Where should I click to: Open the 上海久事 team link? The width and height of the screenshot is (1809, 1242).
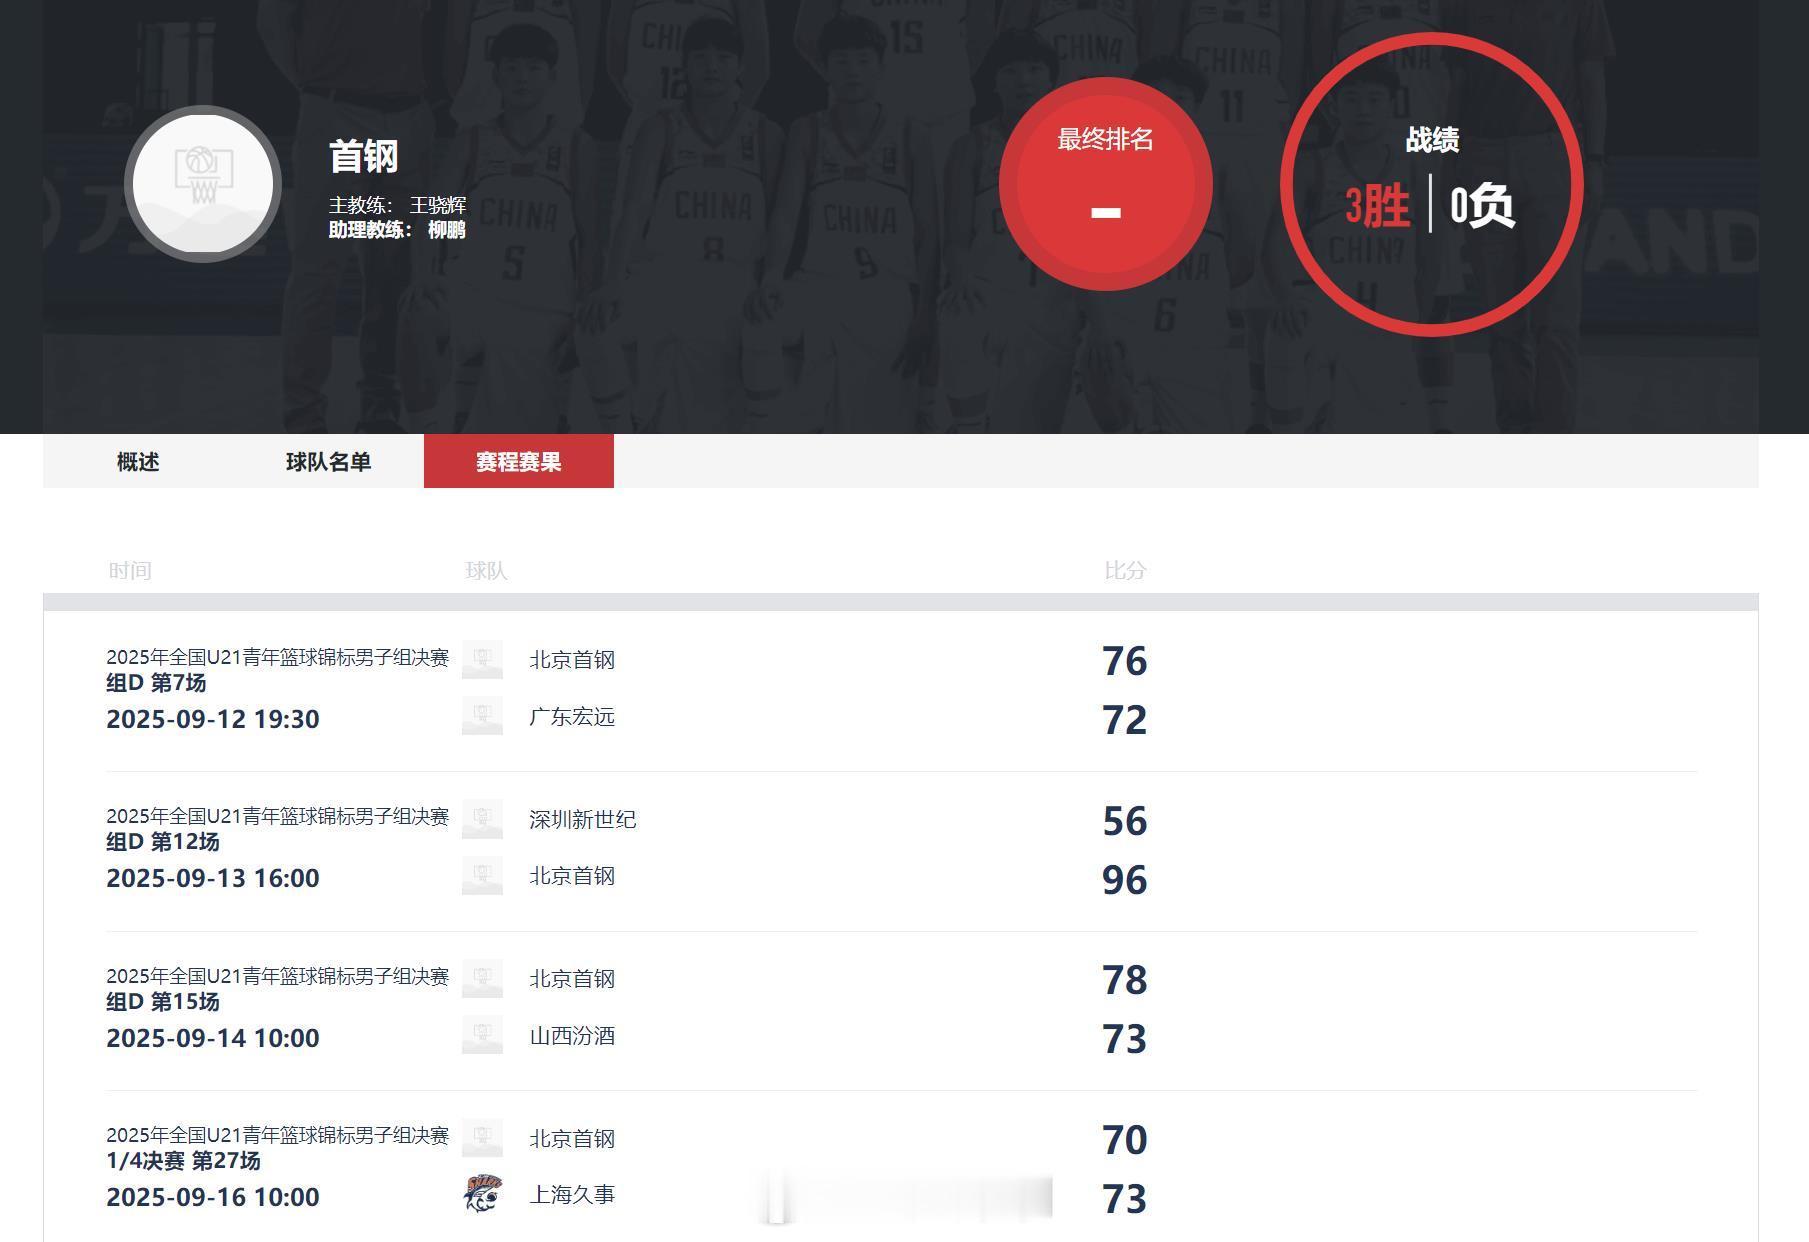pos(572,1195)
